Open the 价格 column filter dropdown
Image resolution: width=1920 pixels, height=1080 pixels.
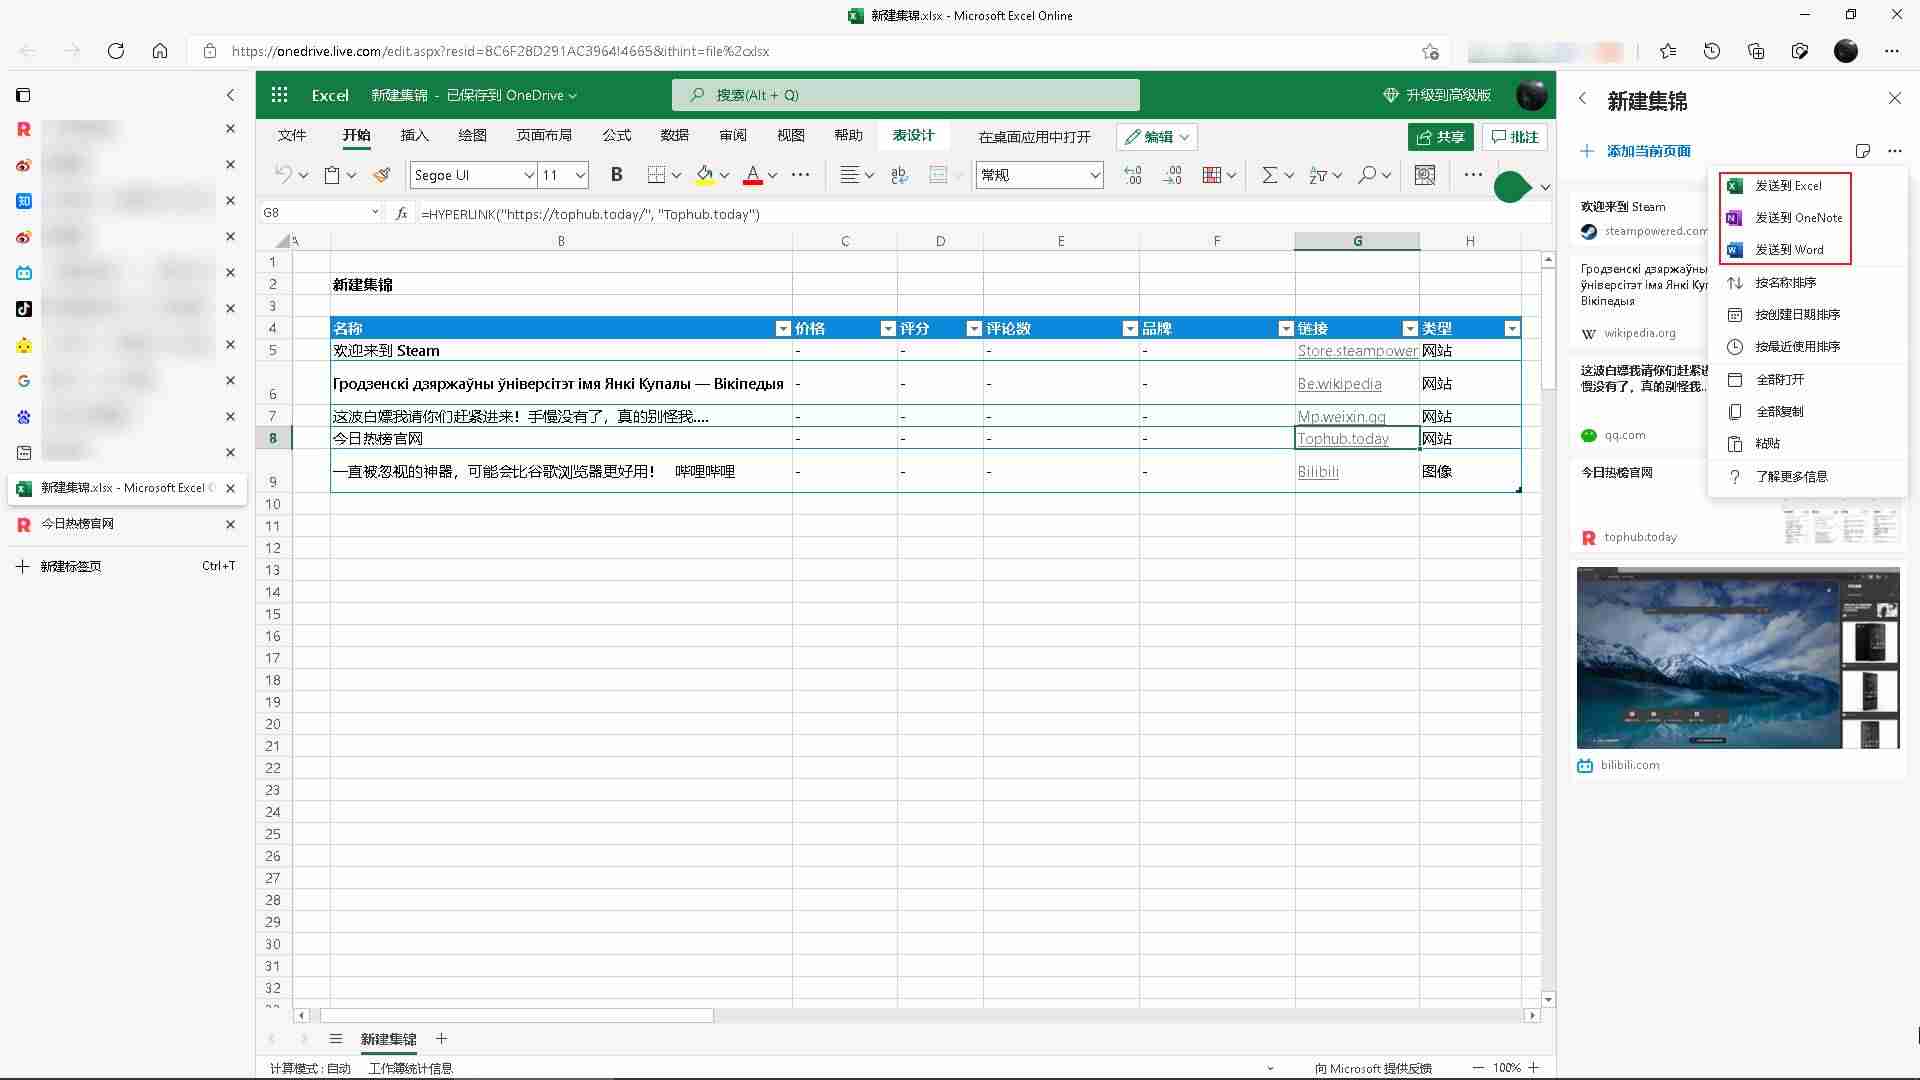pyautogui.click(x=887, y=329)
